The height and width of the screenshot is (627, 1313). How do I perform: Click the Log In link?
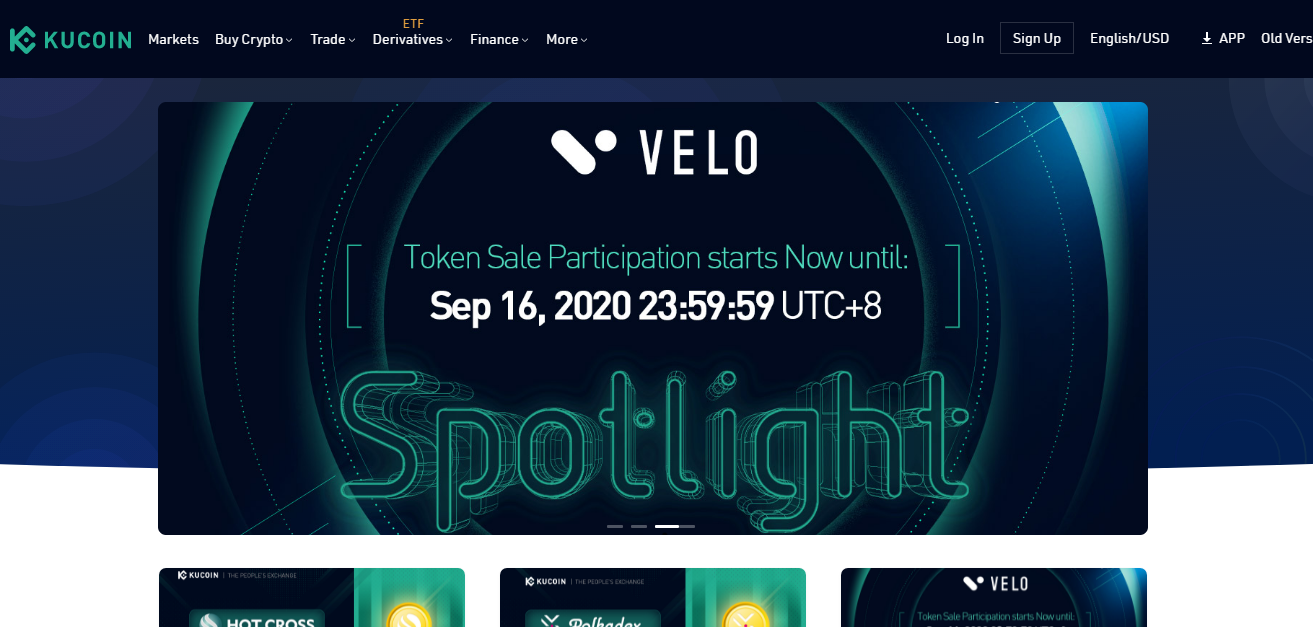point(965,39)
